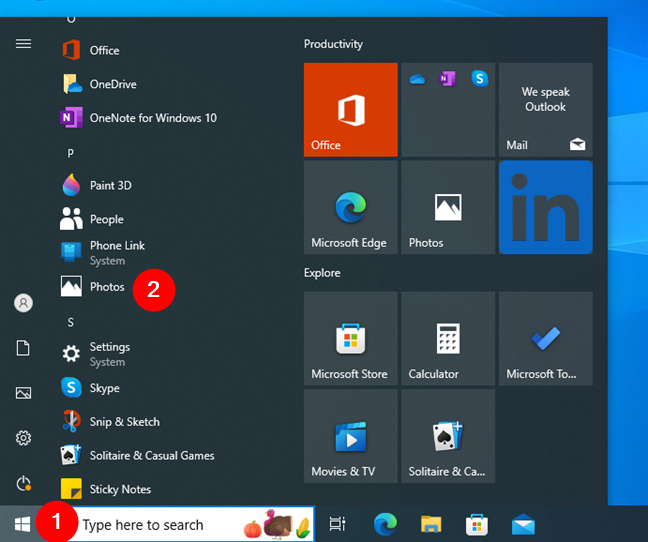Viewport: 648px width, 542px height.
Task: Open the Microsoft To Do tile
Action: (546, 339)
